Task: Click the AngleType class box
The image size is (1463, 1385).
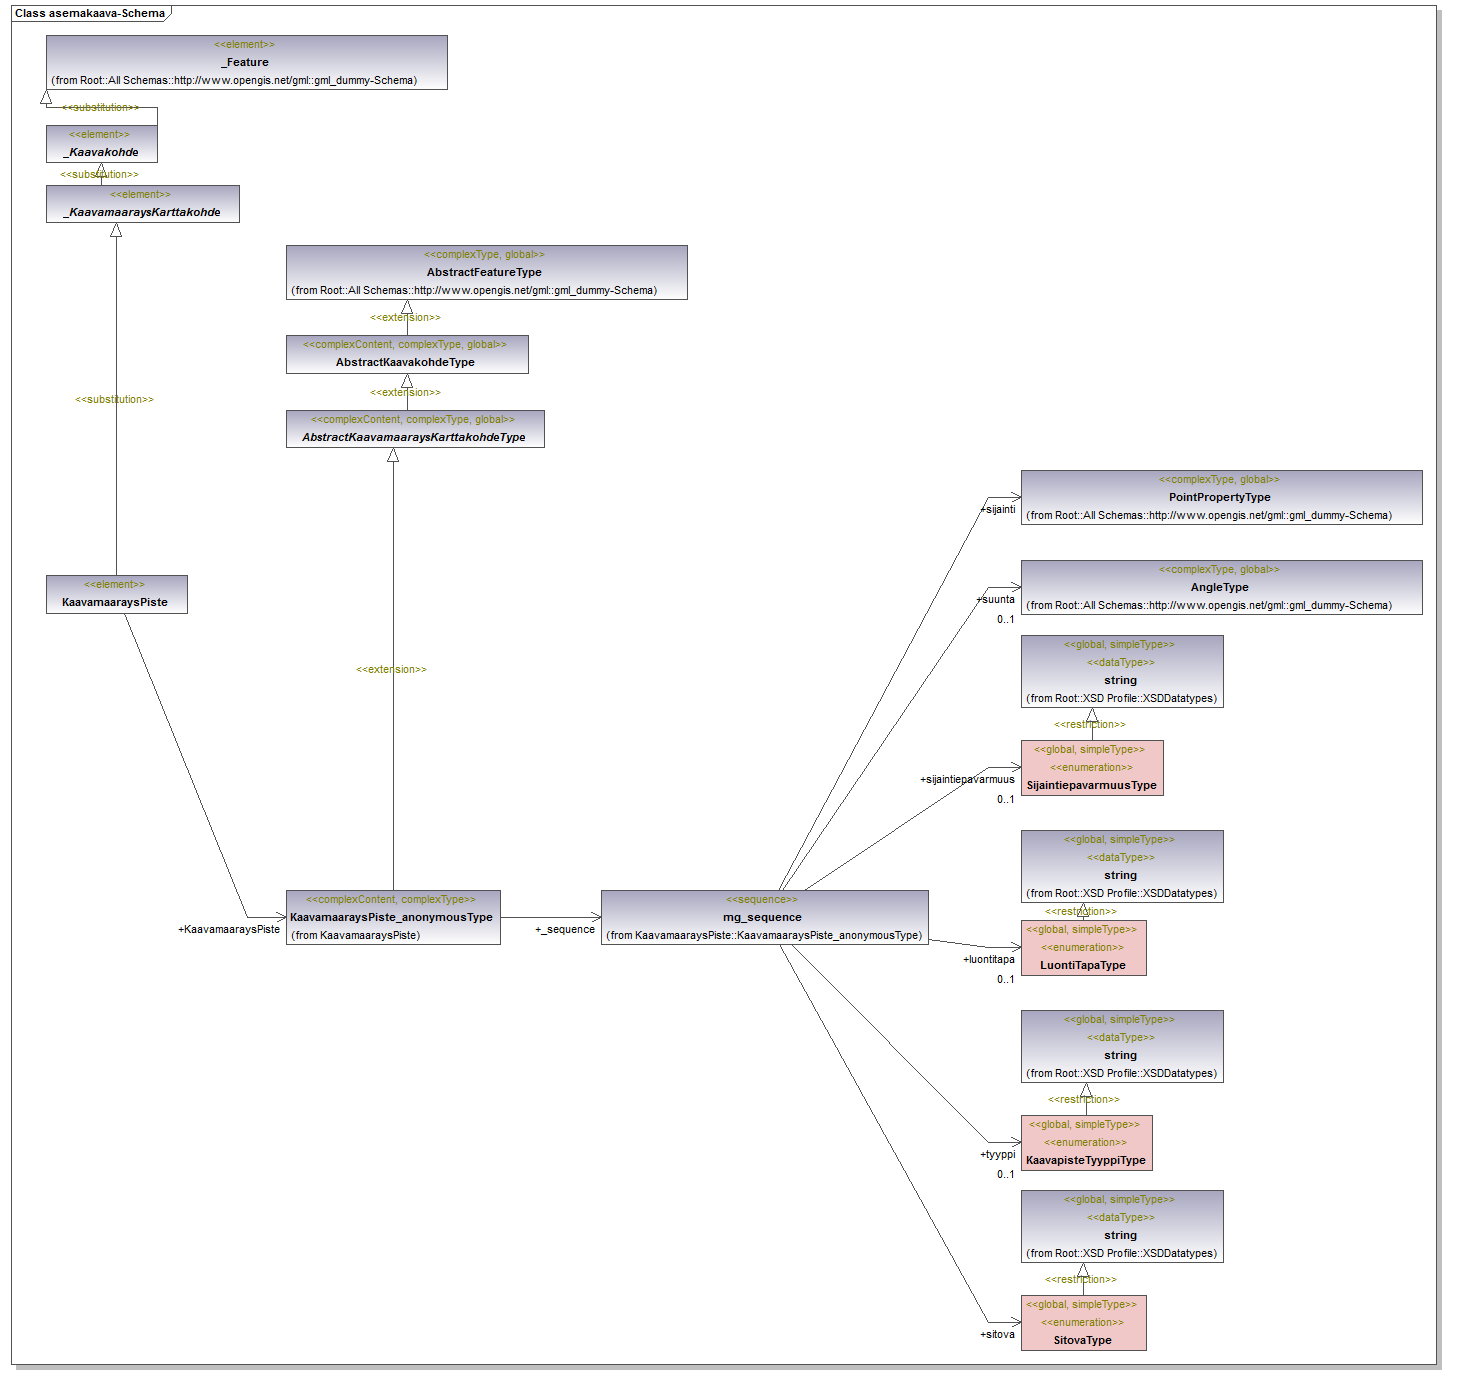Action: [x=1222, y=588]
